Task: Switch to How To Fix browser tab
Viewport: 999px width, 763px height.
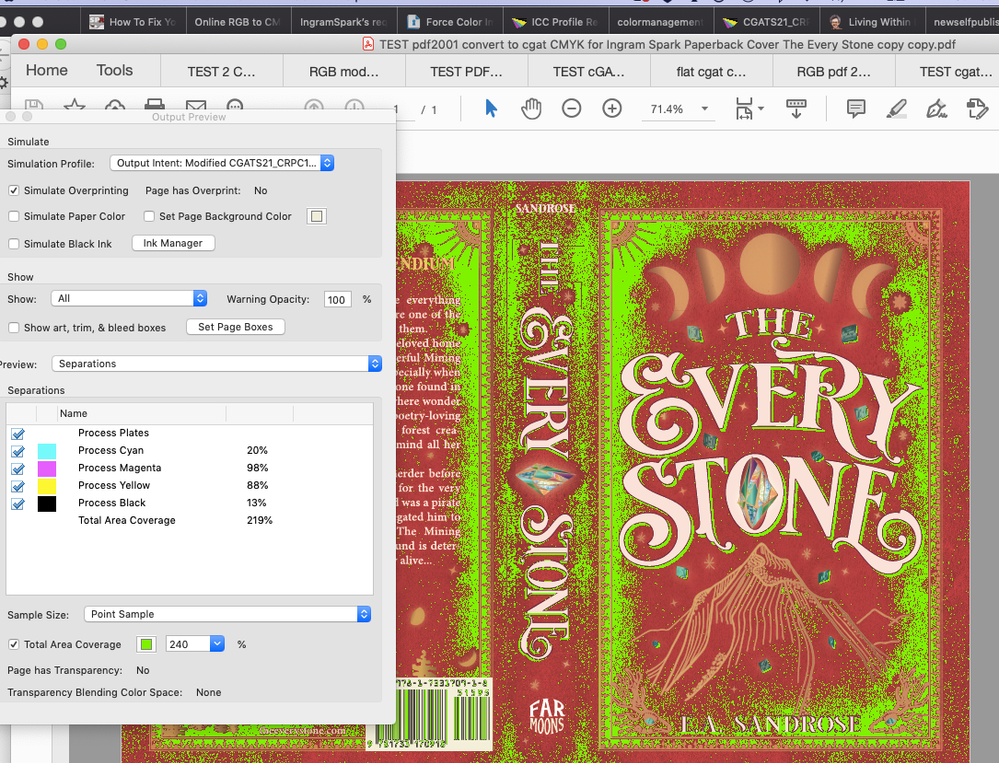Action: 133,22
